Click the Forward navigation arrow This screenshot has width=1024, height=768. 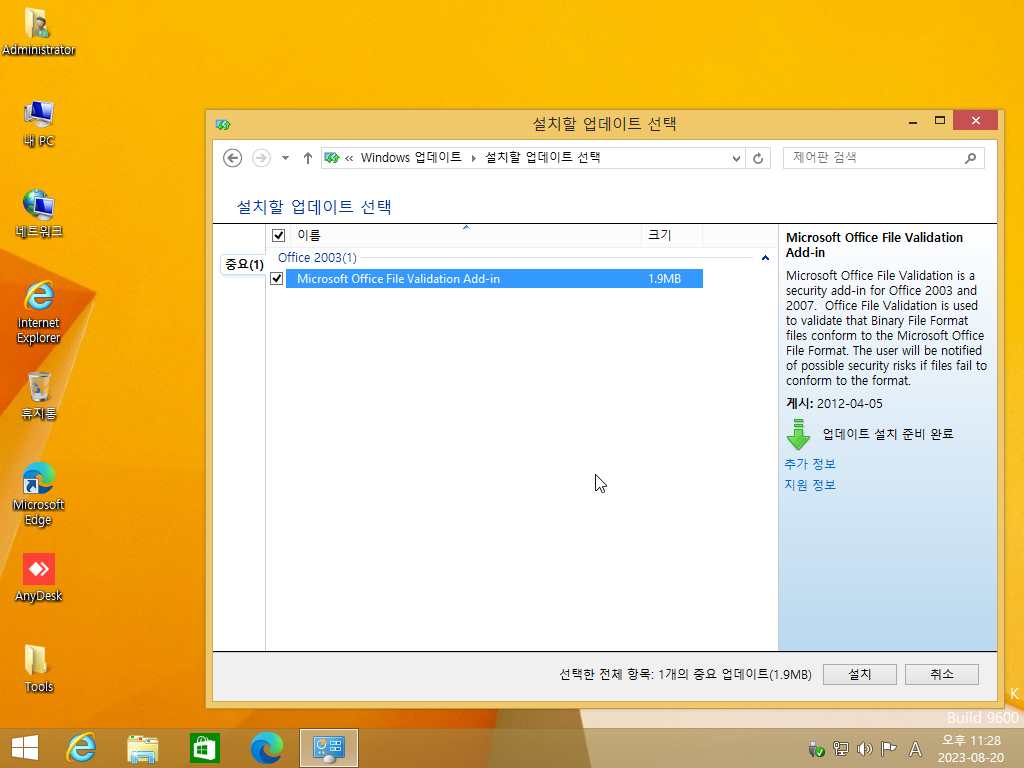261,158
